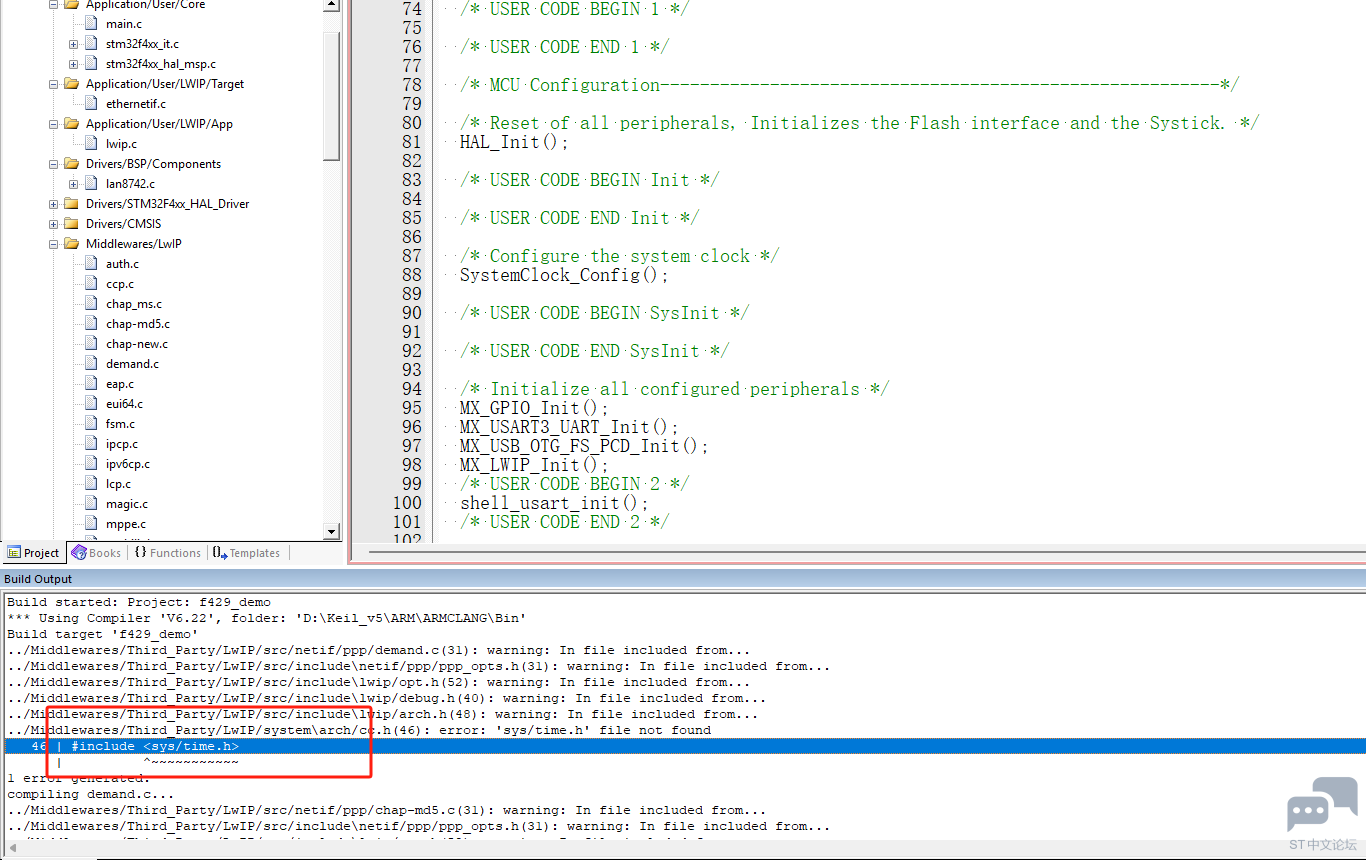Click the folder icon of Application/User/LWIP/Target
The width and height of the screenshot is (1366, 860).
[x=72, y=84]
